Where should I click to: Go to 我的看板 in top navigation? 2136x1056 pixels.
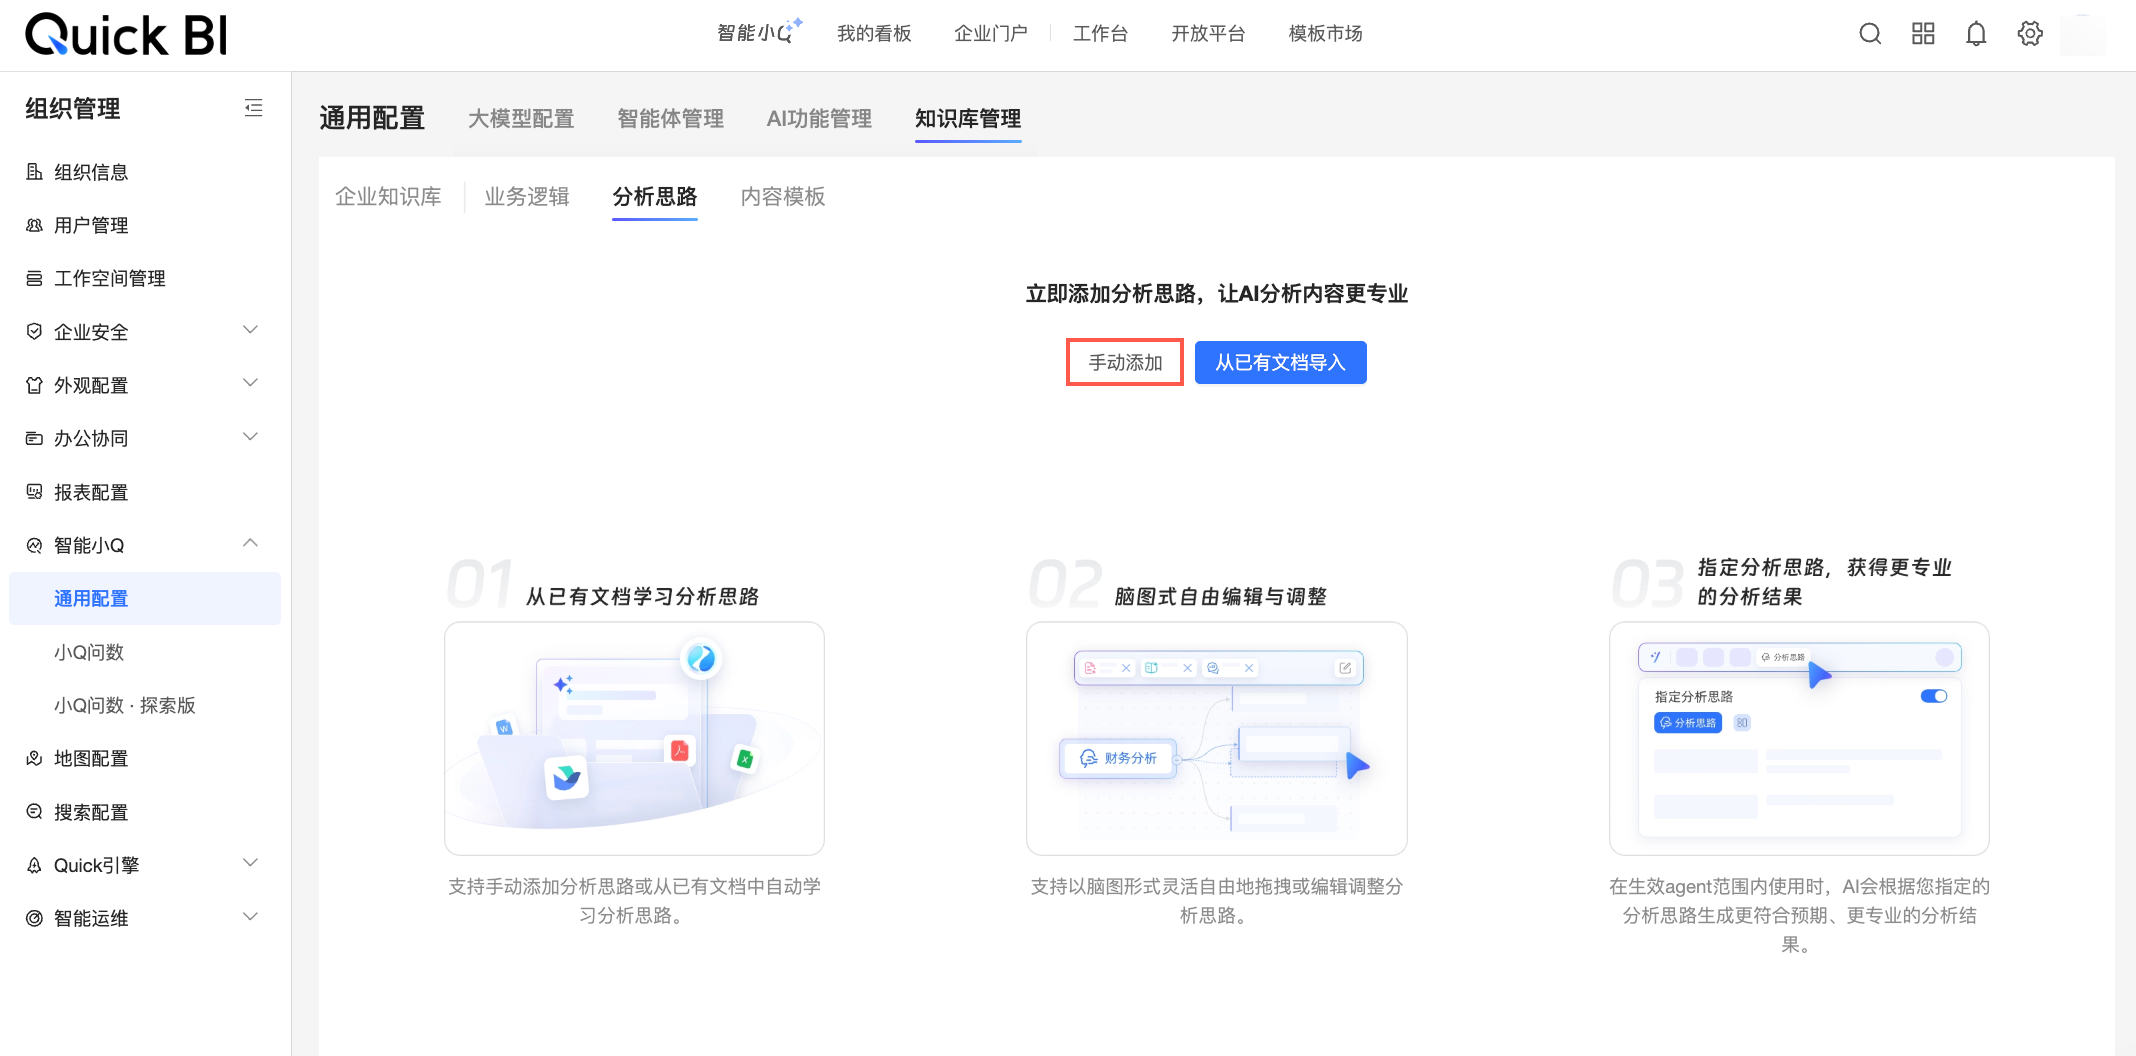(x=874, y=34)
